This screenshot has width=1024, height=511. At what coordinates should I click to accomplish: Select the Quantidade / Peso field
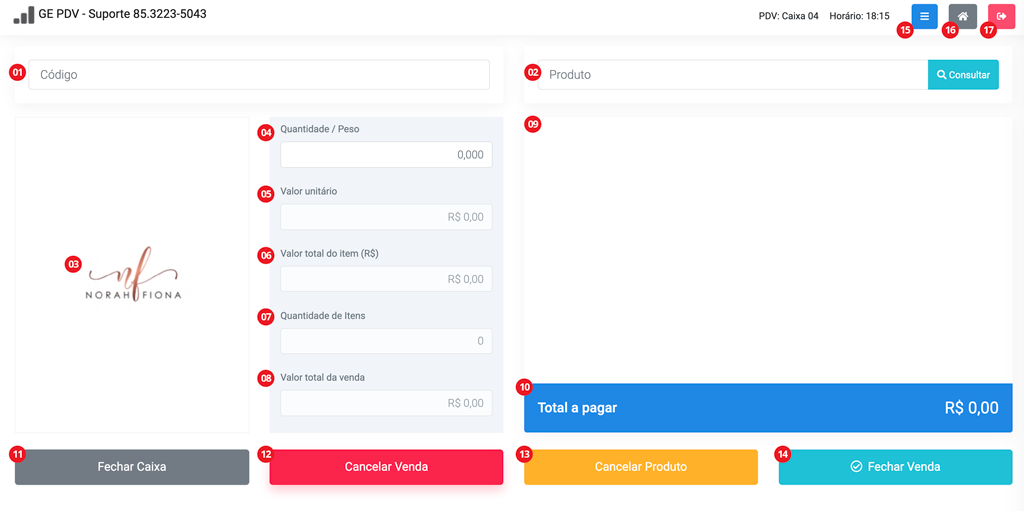[386, 155]
